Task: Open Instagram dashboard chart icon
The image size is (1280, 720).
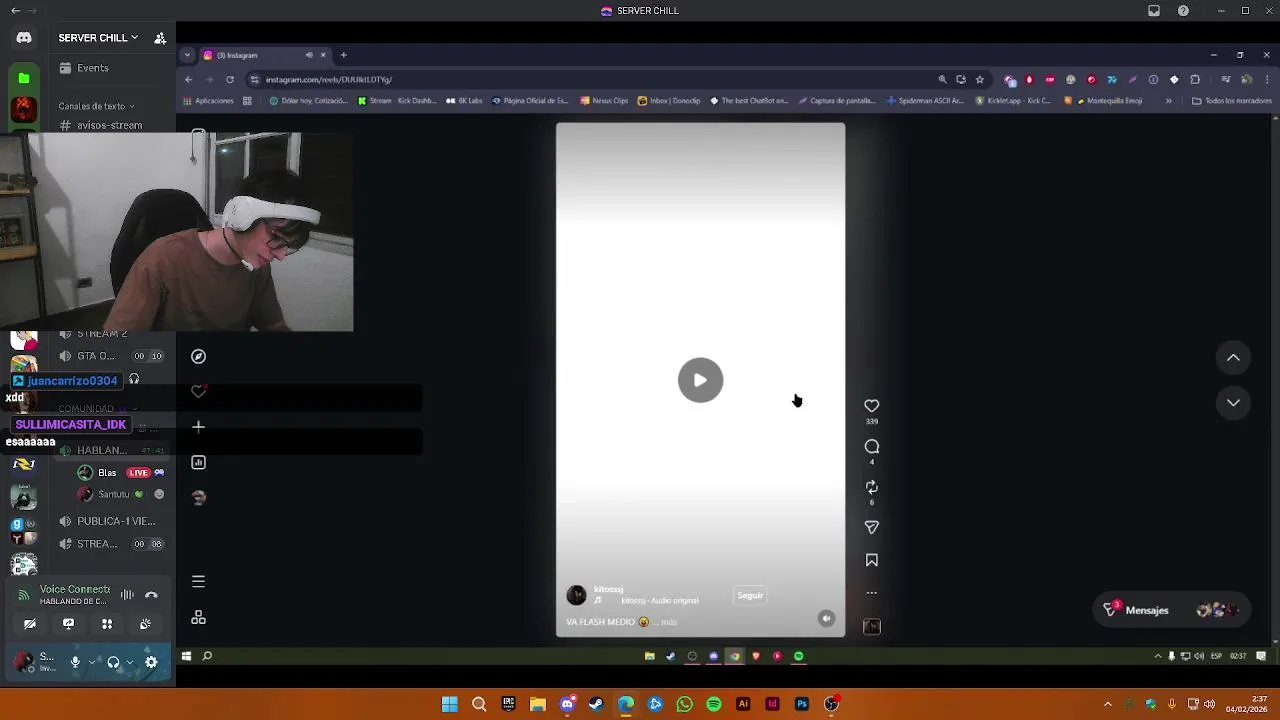Action: tap(198, 462)
